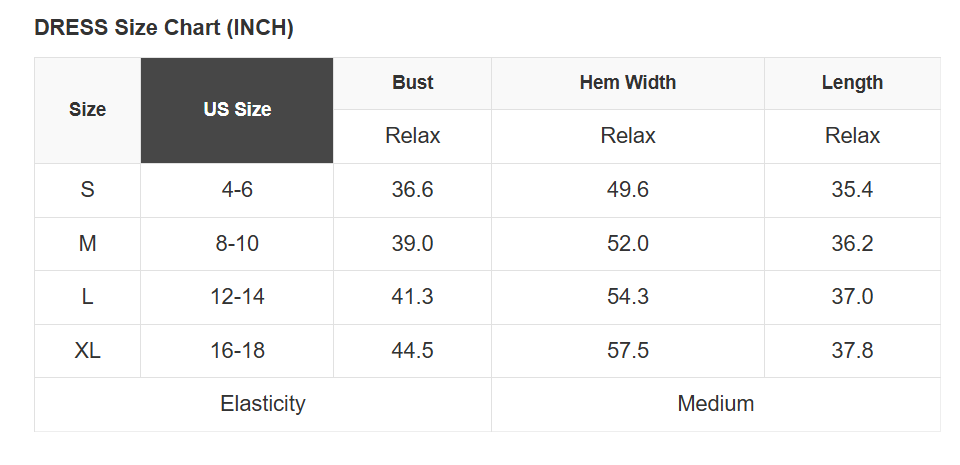This screenshot has height=465, width=960.
Task: Click the 44.5 bust measurement
Action: [x=412, y=351]
